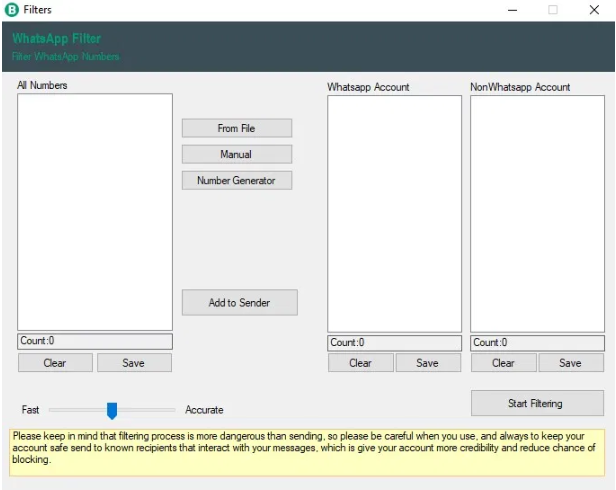This screenshot has width=616, height=490.
Task: Click the 'Whatsapp Account' label
Action: tap(368, 87)
